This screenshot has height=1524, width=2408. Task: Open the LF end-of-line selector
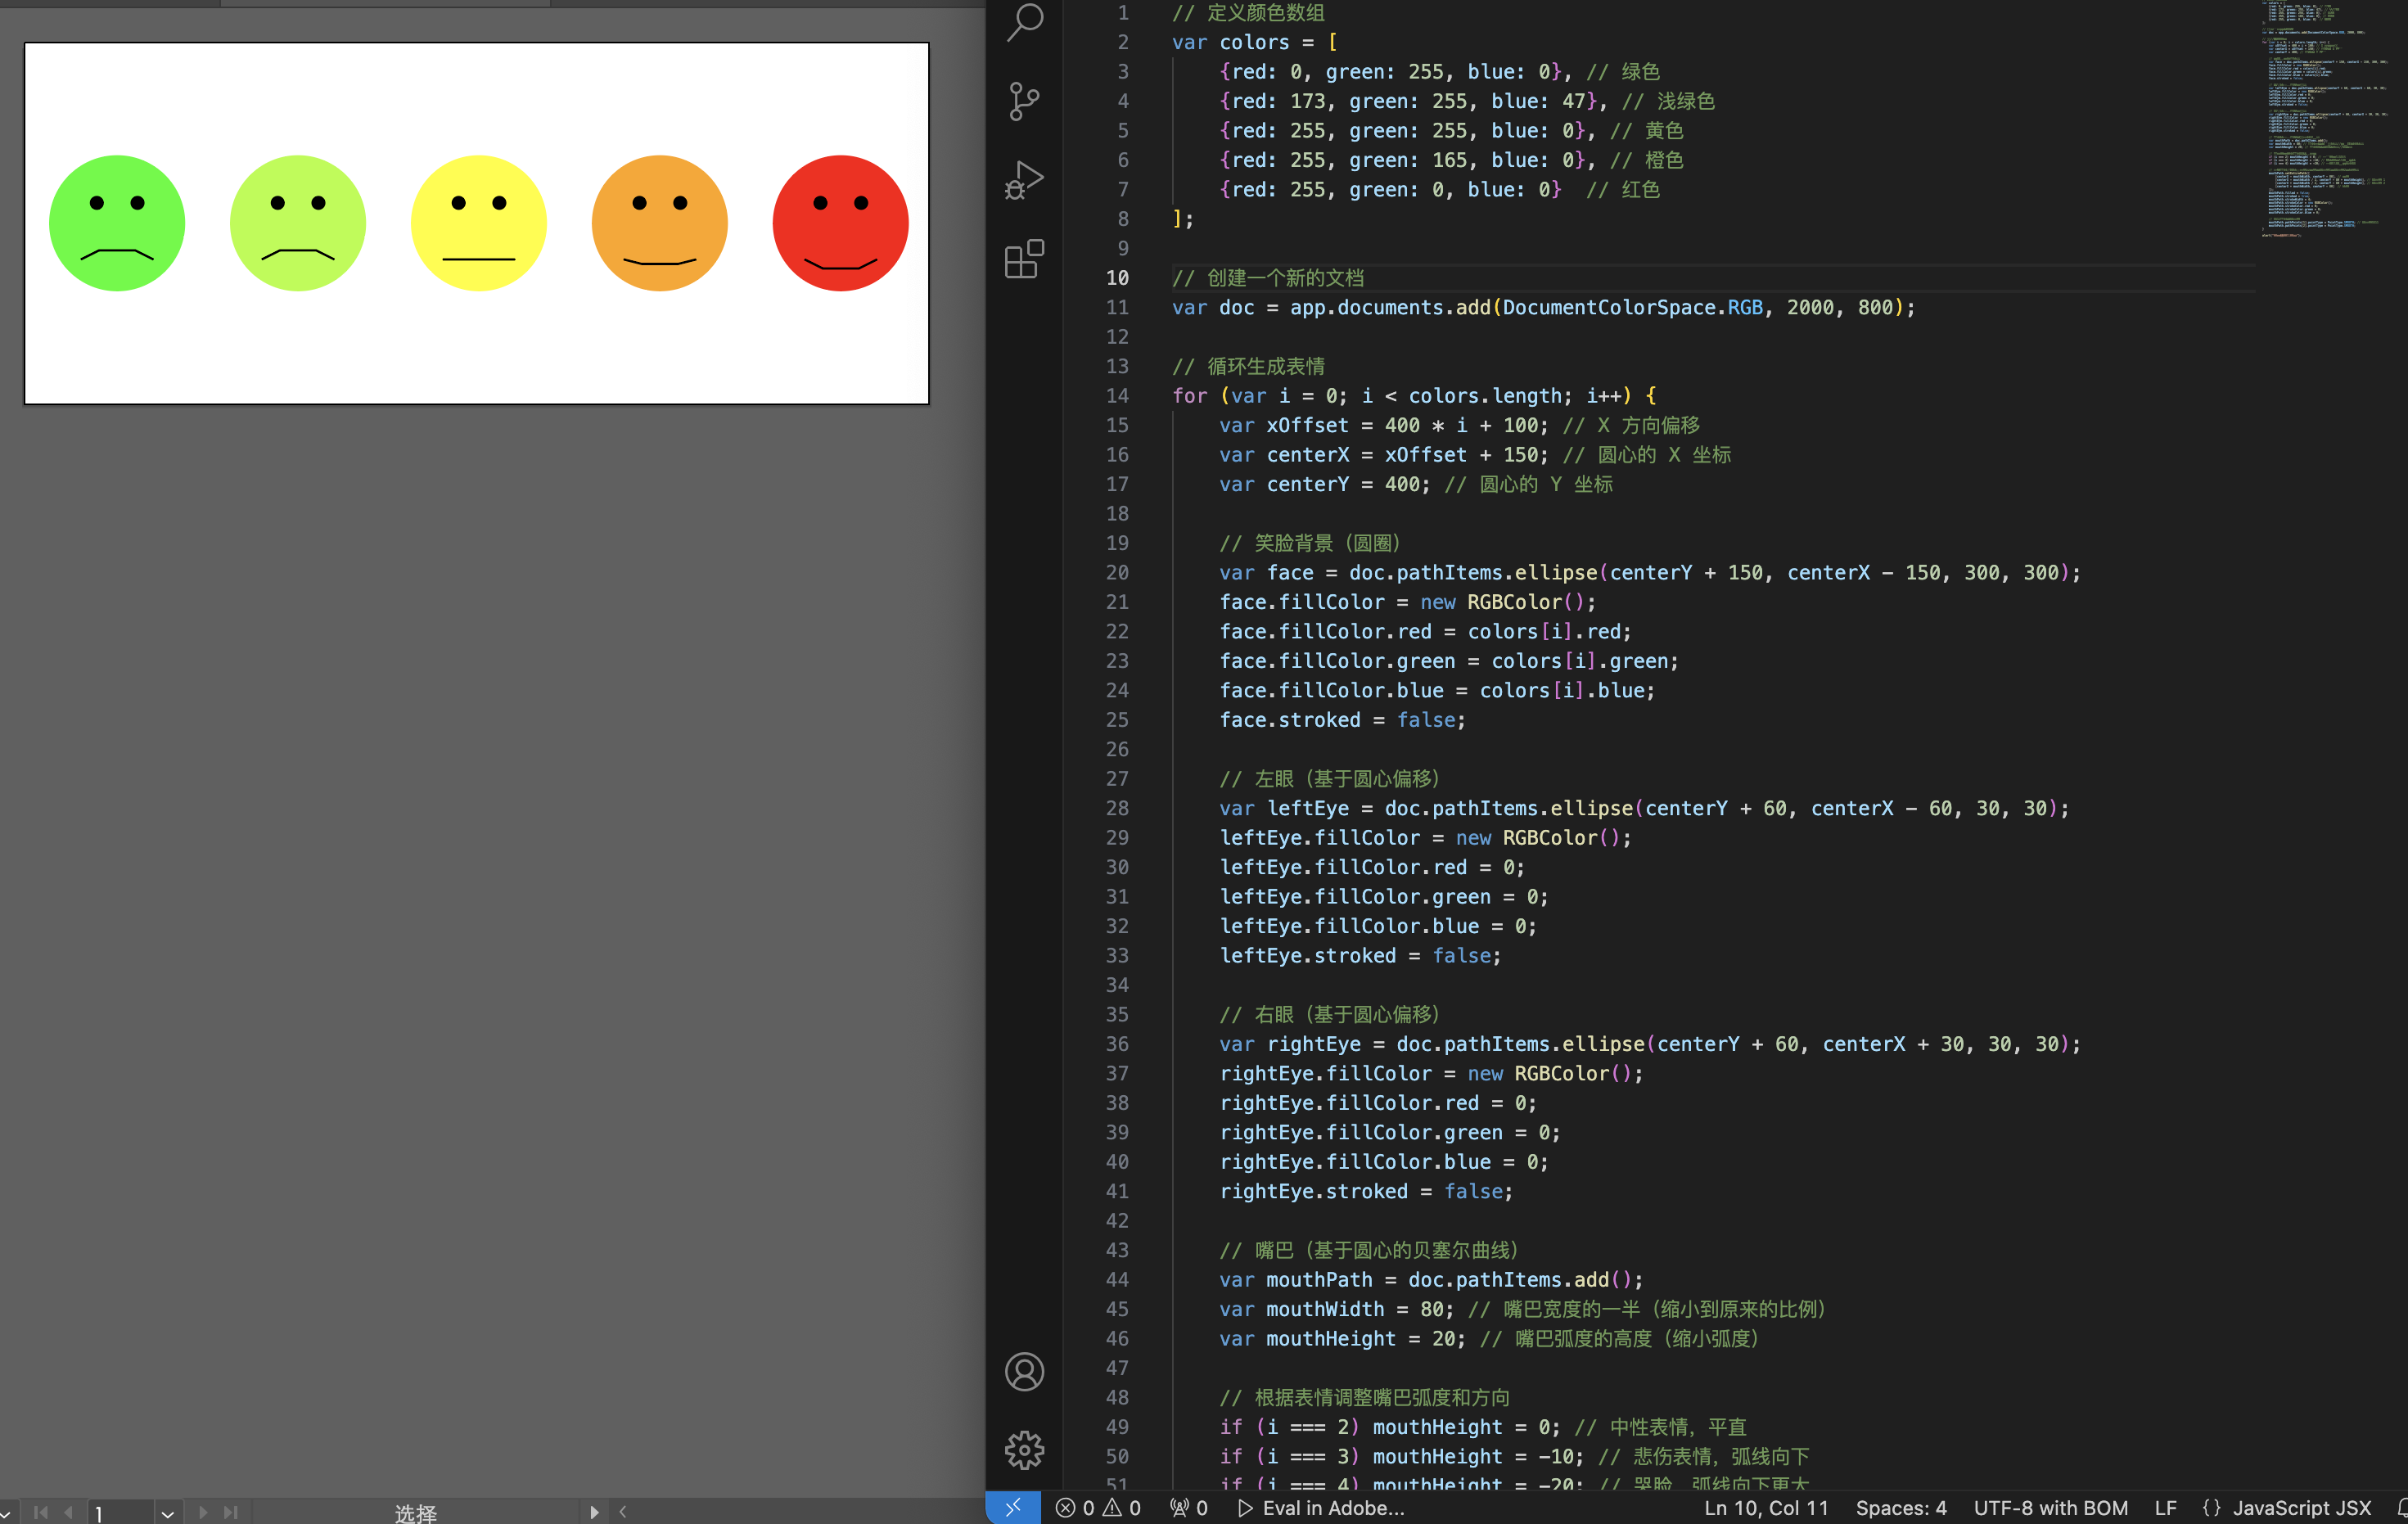coord(2165,1508)
